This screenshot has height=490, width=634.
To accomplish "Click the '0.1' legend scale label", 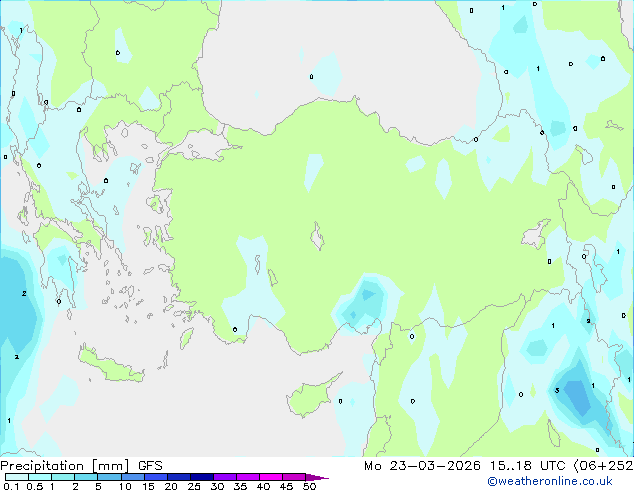I will point(11,486).
